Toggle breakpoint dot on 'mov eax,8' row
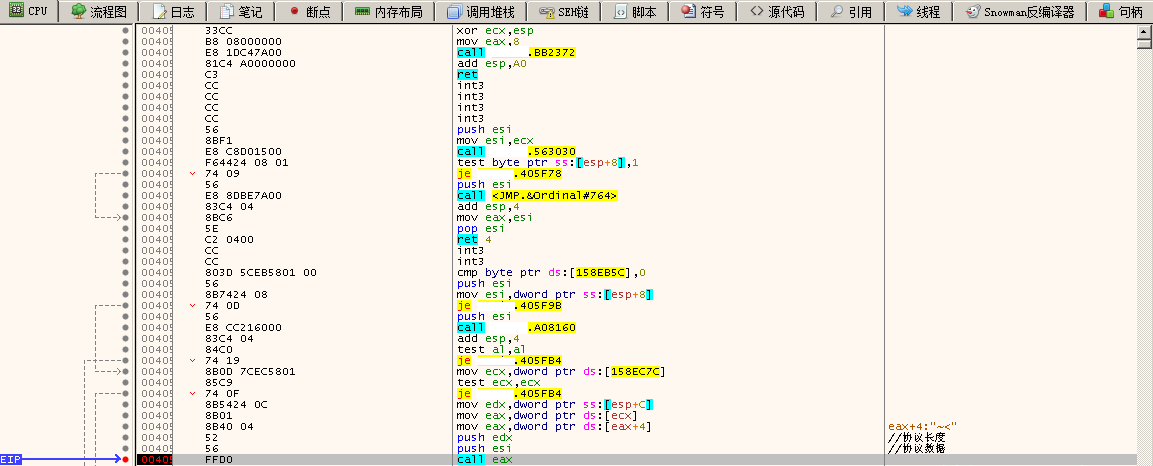1153x466 pixels. tap(126, 42)
